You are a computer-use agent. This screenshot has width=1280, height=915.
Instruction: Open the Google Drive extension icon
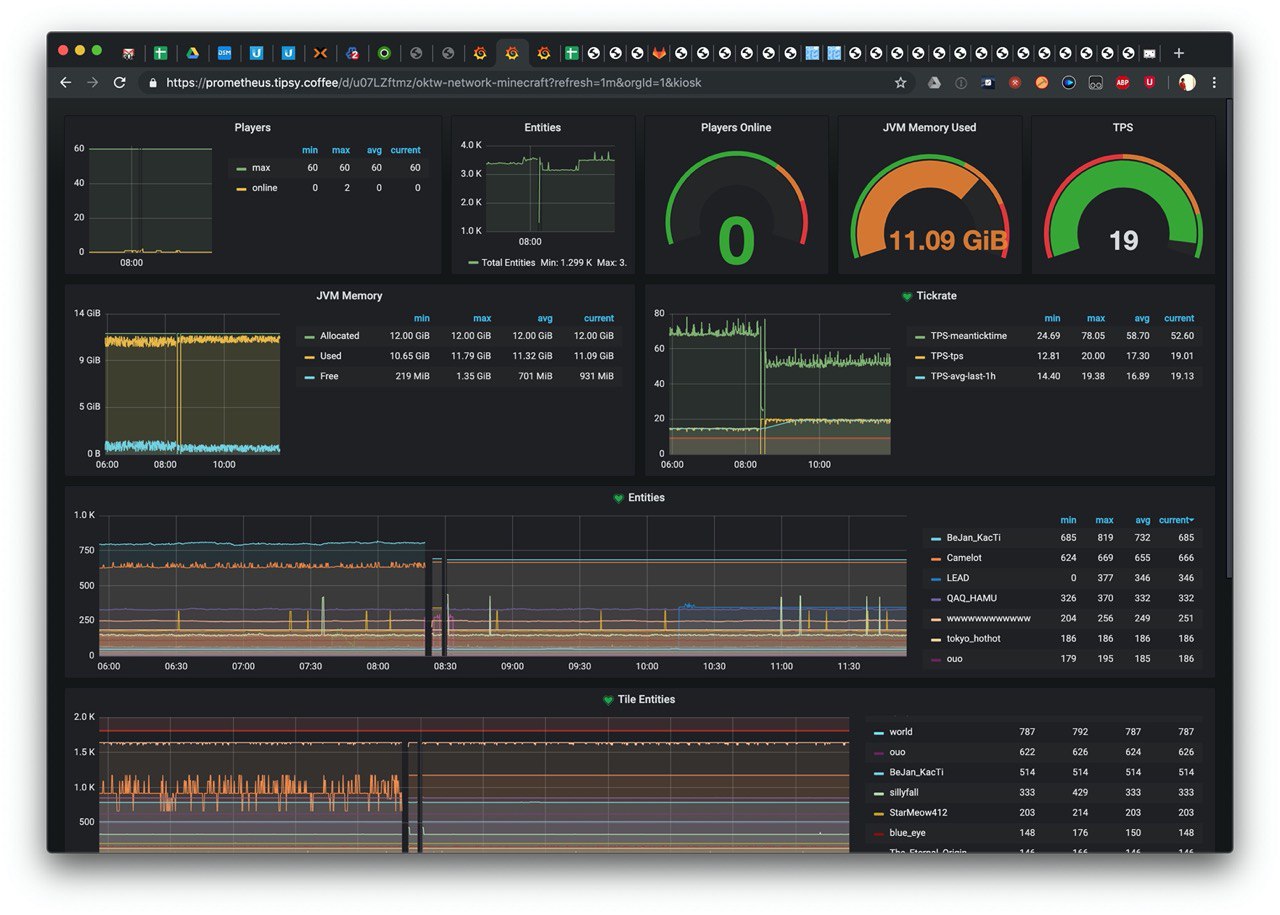pos(933,83)
